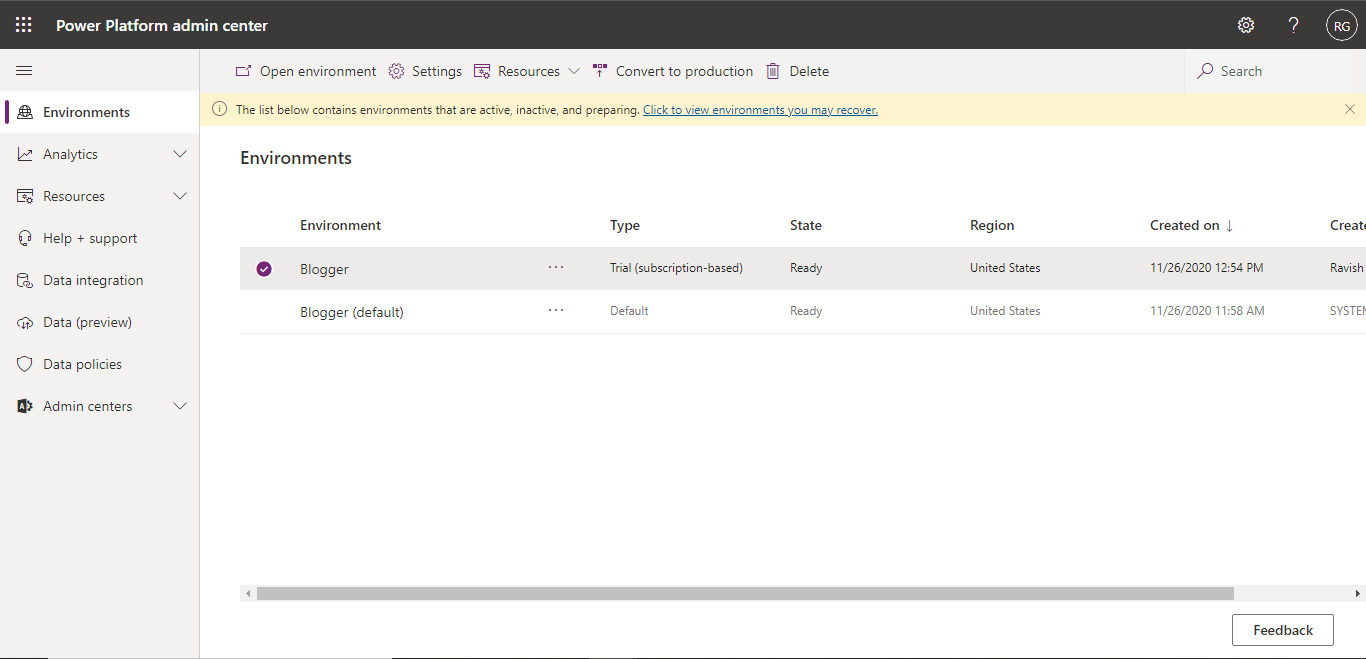Click the Resources sidebar icon
1366x659 pixels.
click(25, 196)
